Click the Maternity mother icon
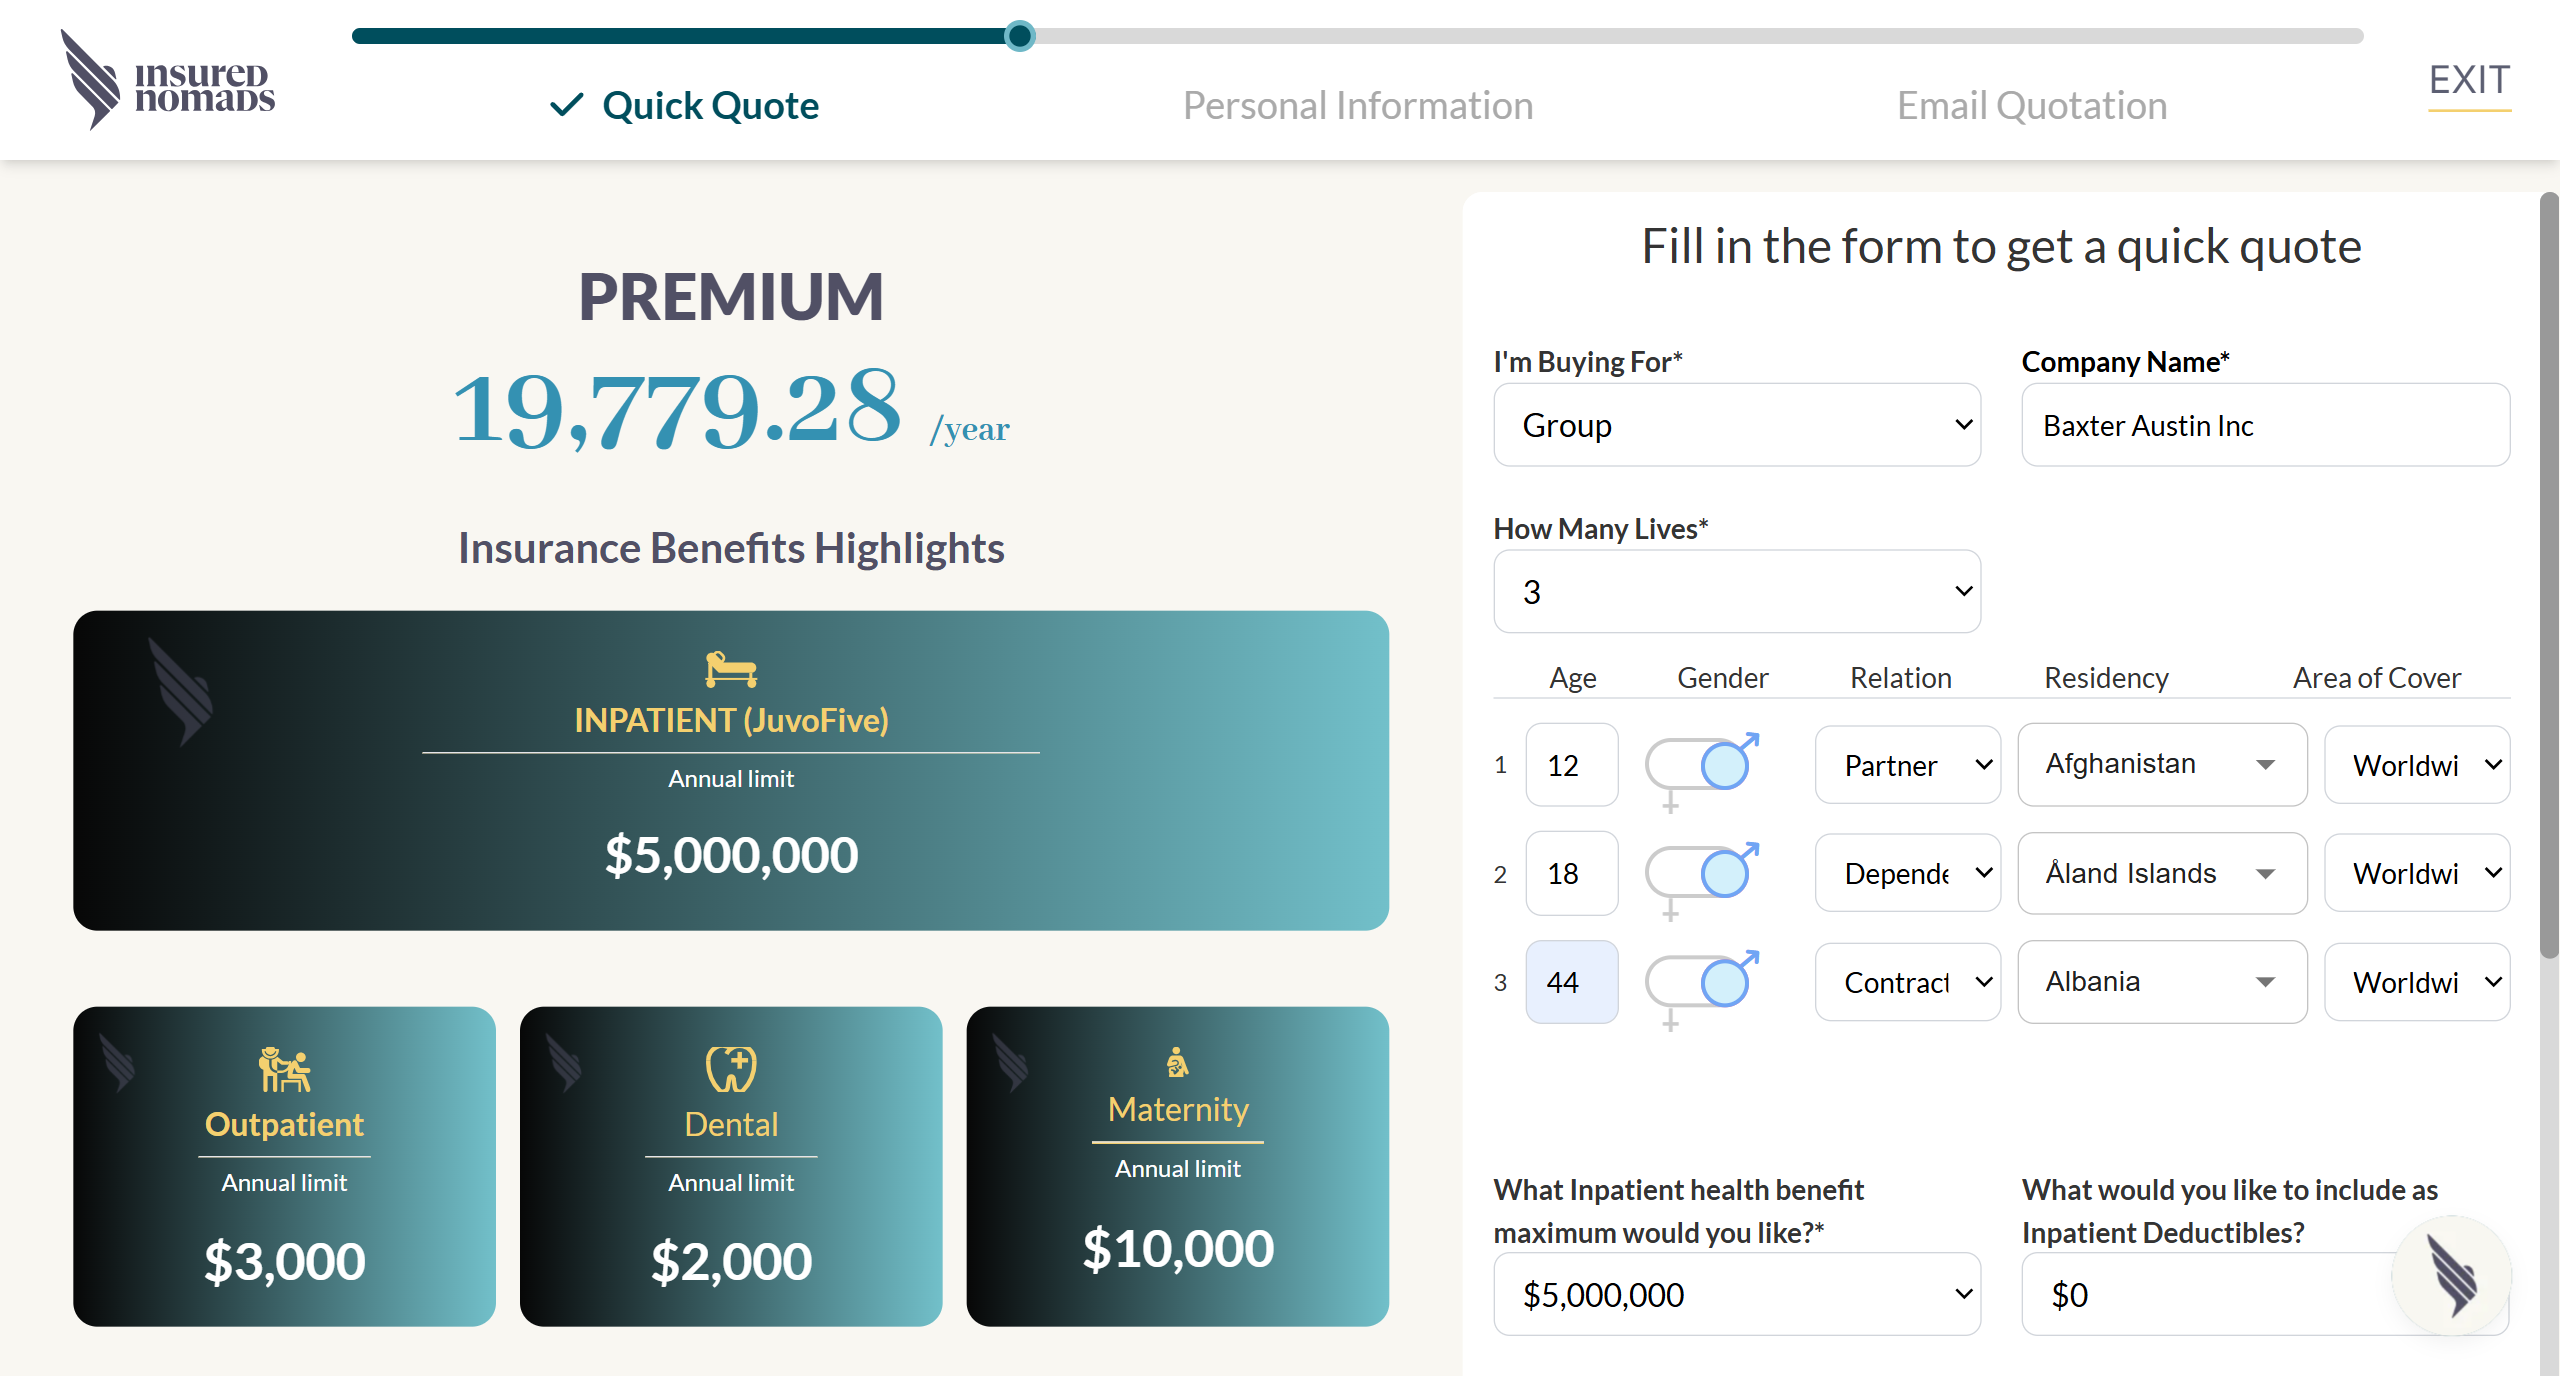Image resolution: width=2560 pixels, height=1376 pixels. pyautogui.click(x=1177, y=1062)
